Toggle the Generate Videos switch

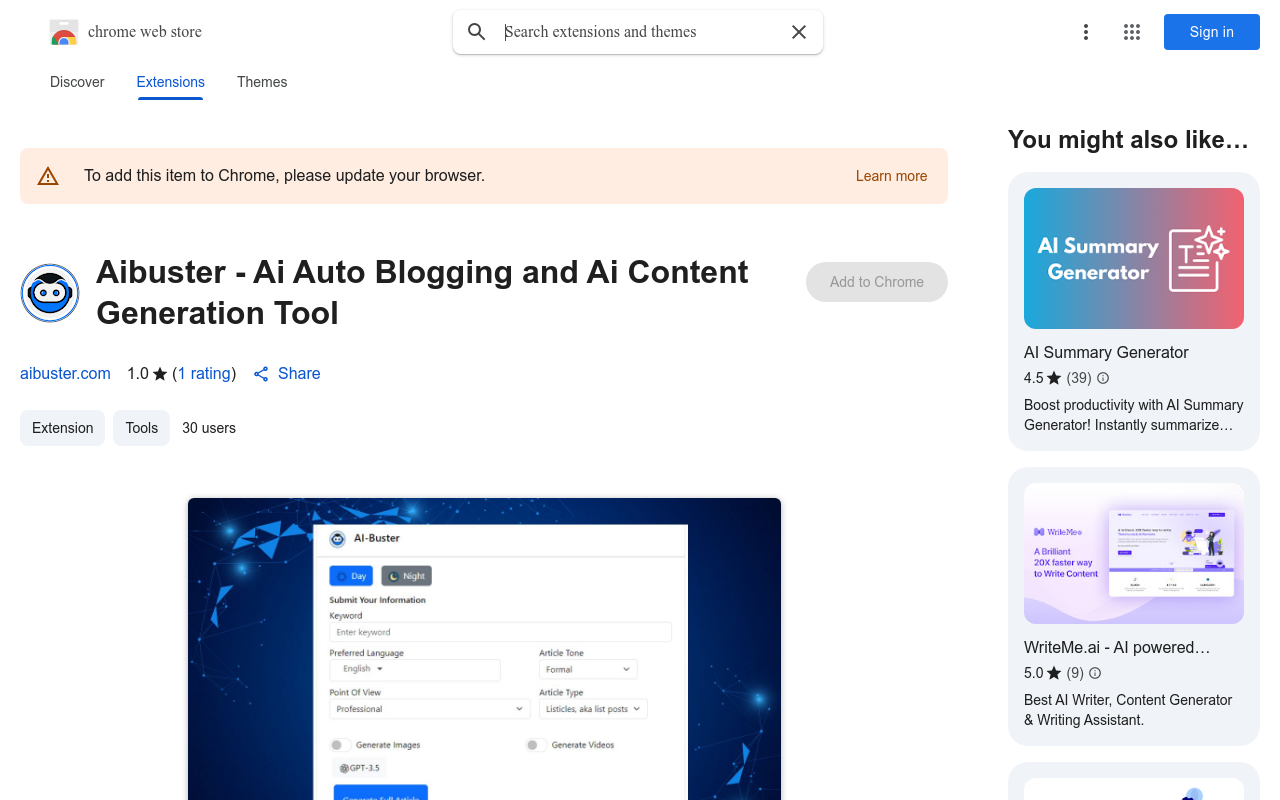pos(536,745)
